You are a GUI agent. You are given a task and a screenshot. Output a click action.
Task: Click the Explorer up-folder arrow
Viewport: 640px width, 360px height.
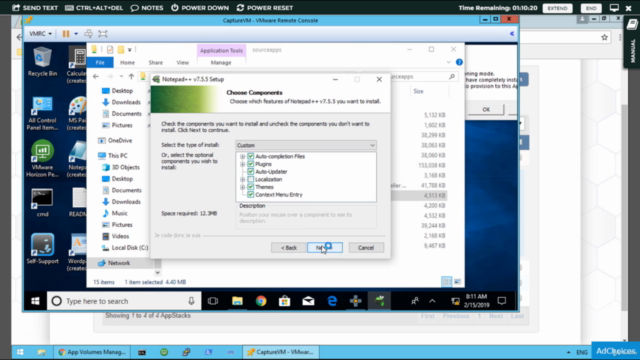[131, 76]
